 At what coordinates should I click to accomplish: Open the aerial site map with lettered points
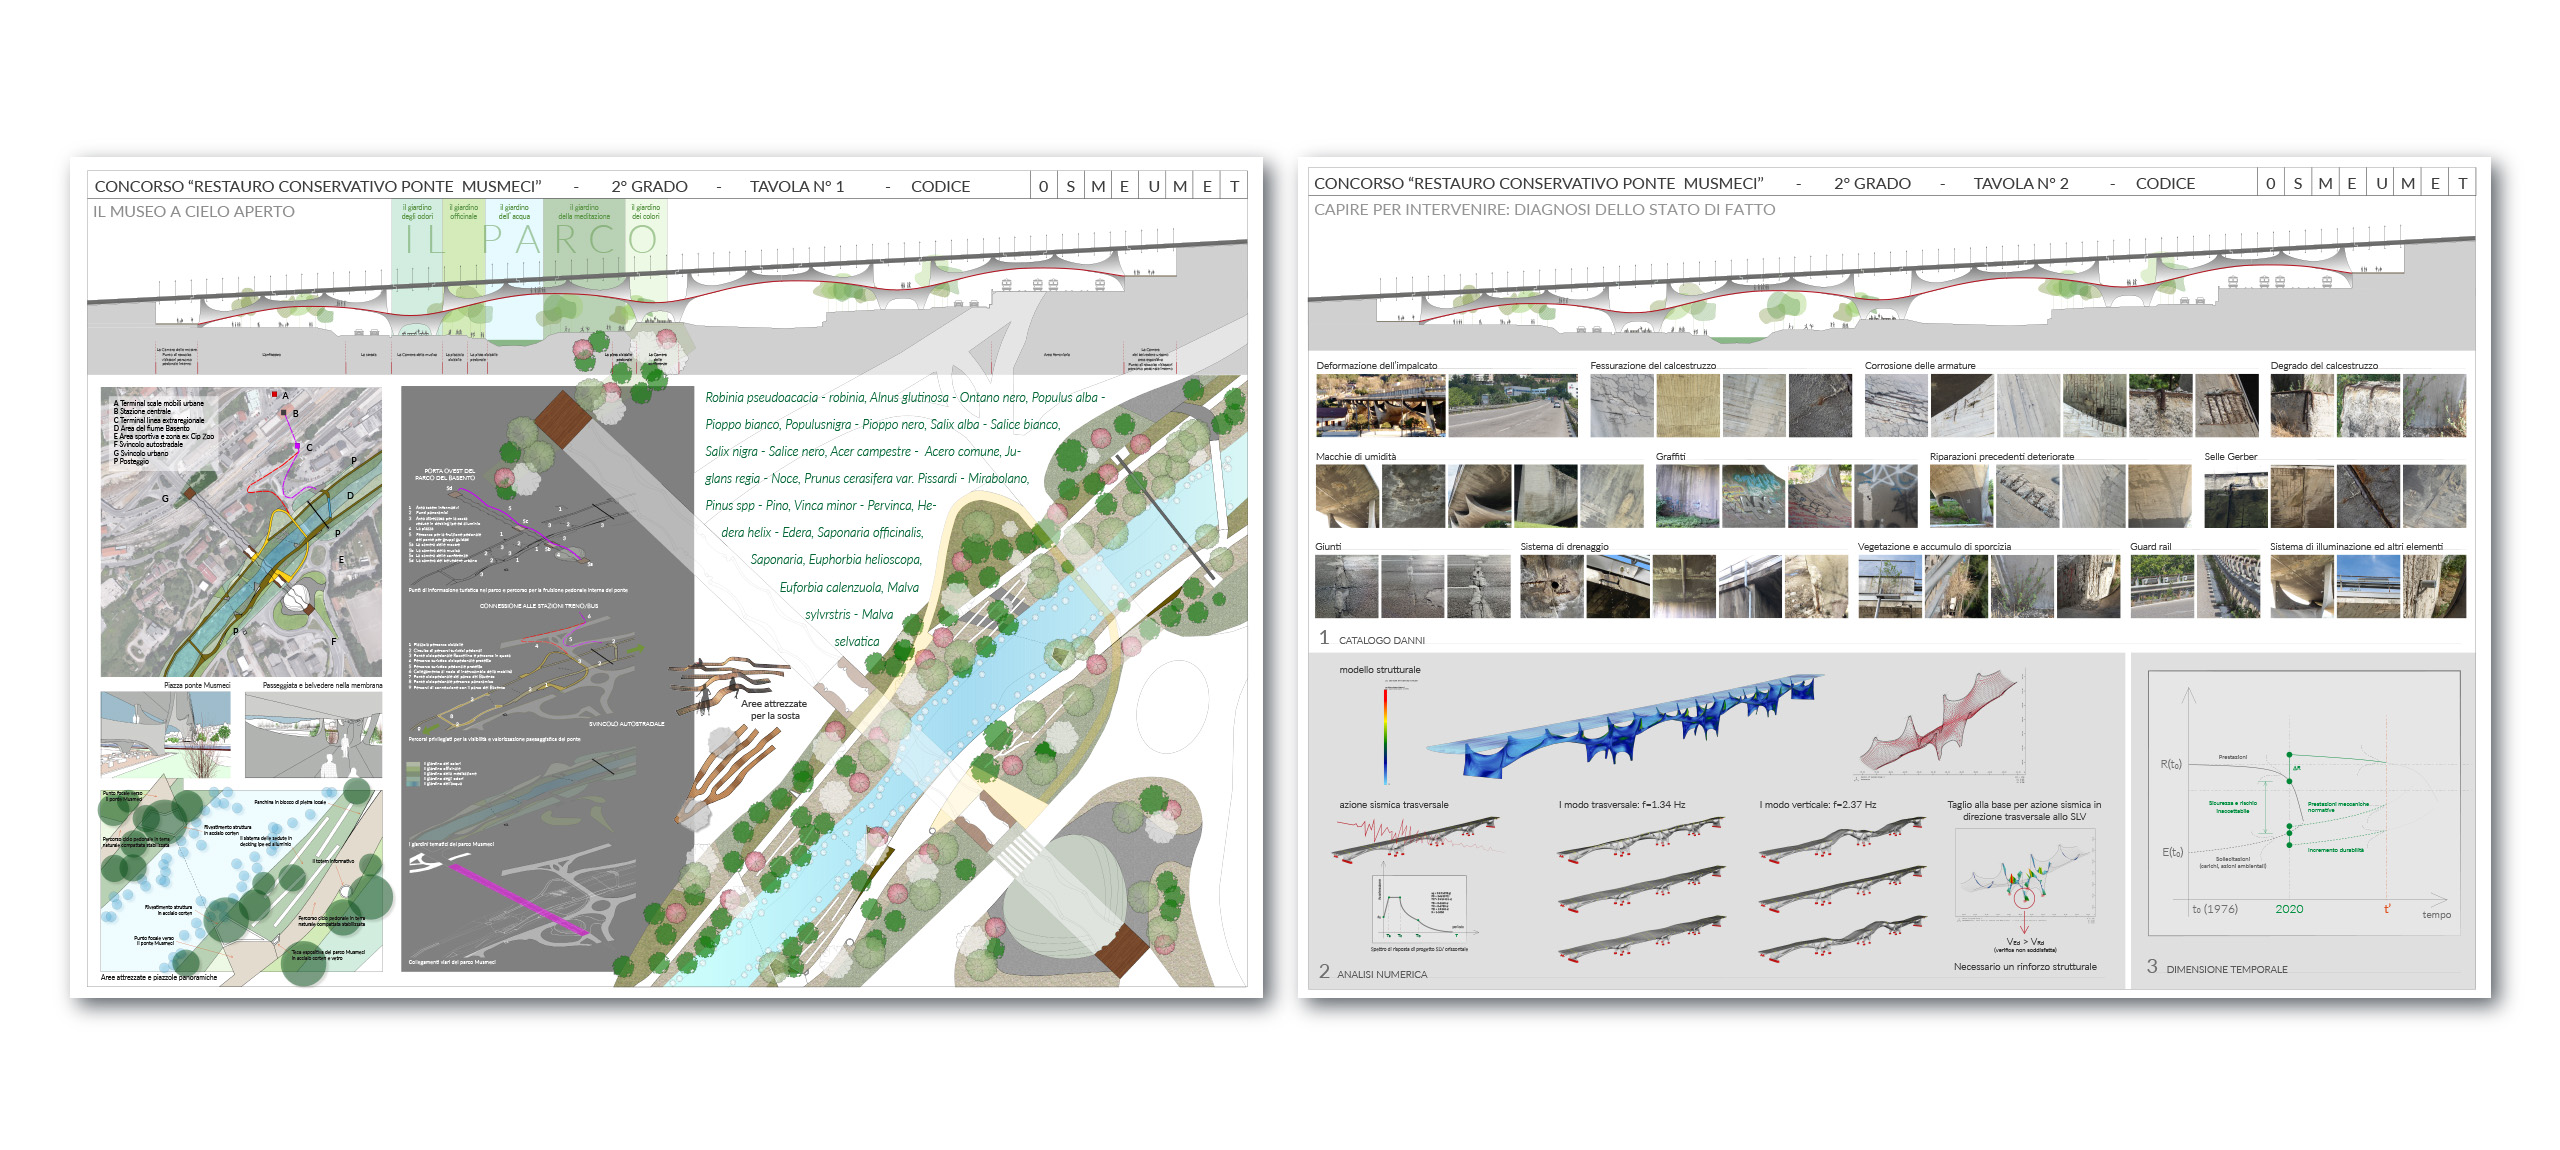coord(241,532)
